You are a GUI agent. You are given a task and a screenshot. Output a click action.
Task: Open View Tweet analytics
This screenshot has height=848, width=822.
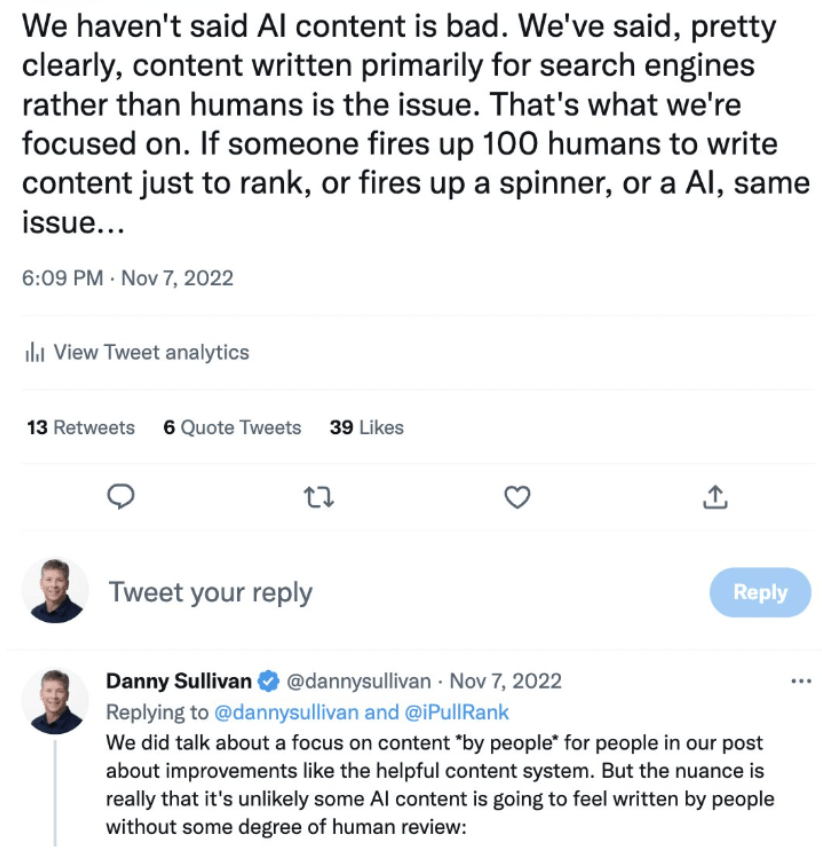tap(150, 352)
